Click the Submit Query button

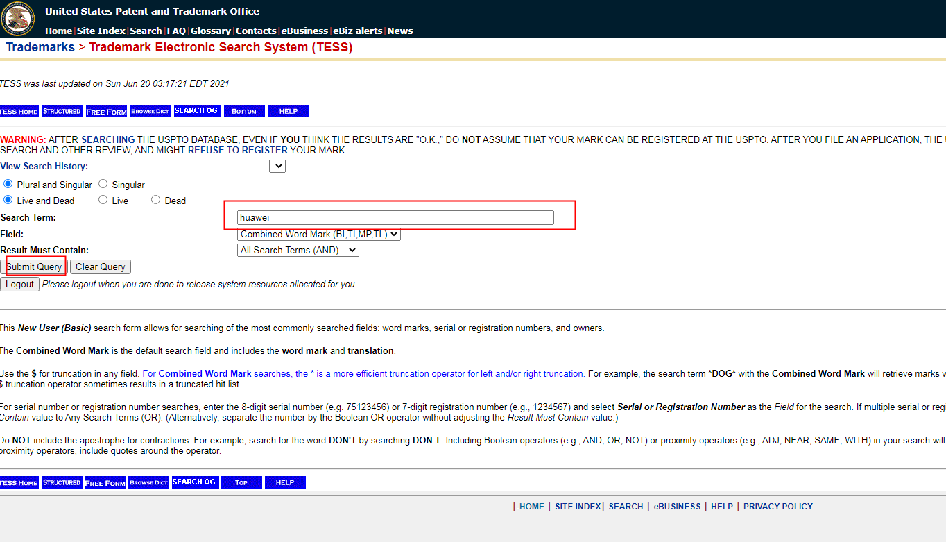[x=34, y=266]
